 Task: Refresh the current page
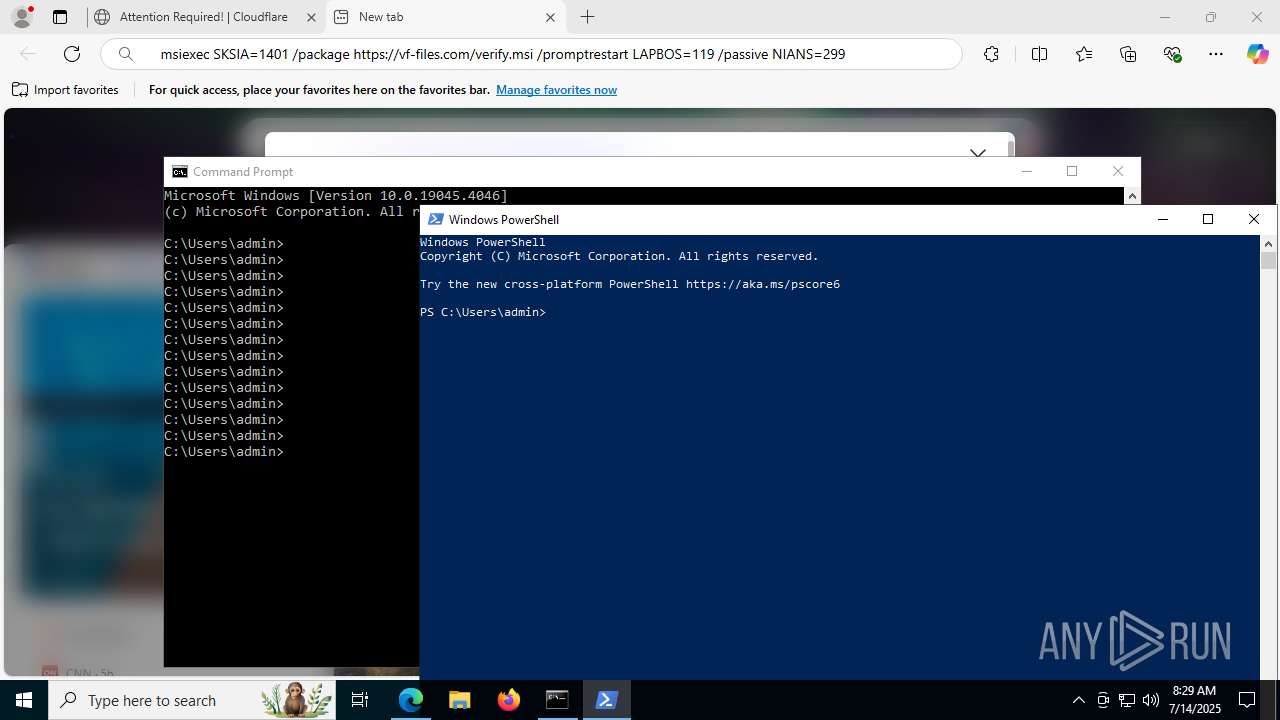coord(72,54)
